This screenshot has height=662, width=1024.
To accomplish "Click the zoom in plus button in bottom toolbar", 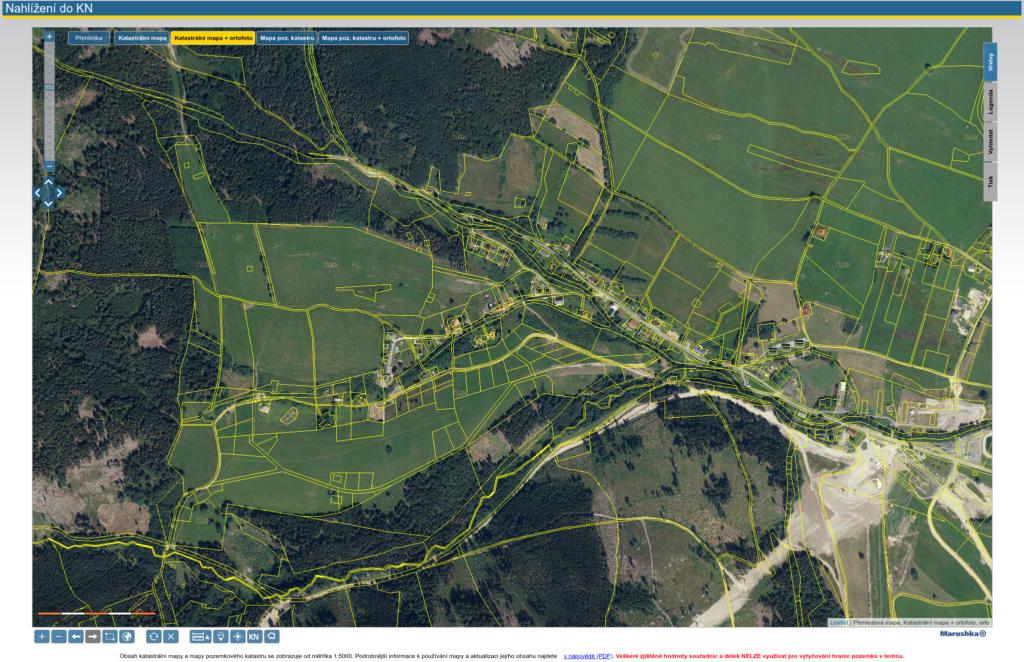I will coord(41,636).
